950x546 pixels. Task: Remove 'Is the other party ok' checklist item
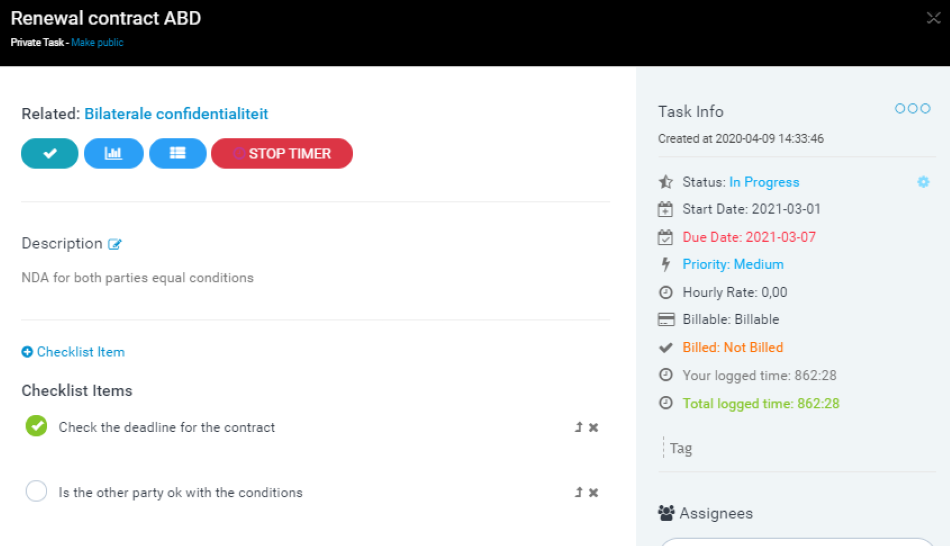(x=594, y=492)
